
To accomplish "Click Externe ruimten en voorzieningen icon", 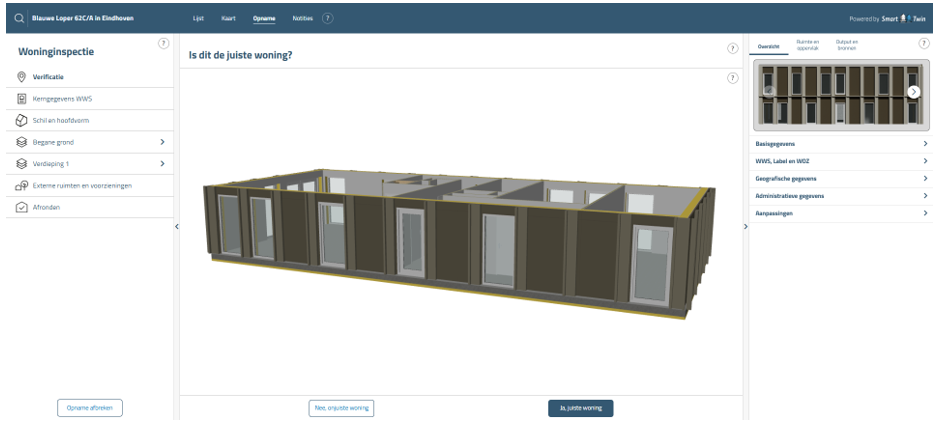I will point(21,185).
